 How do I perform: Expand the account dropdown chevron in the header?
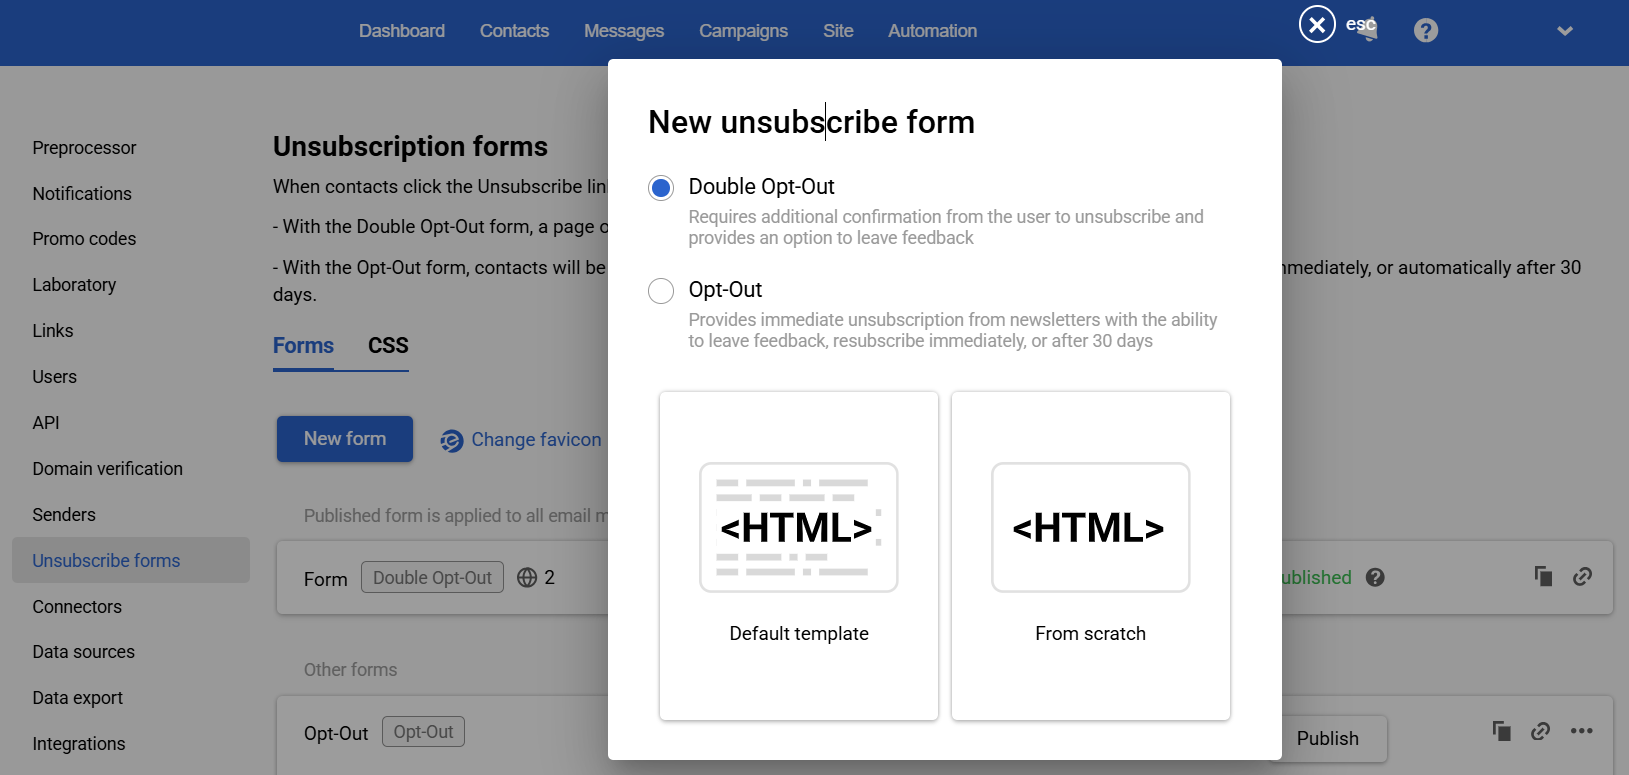pos(1565,31)
